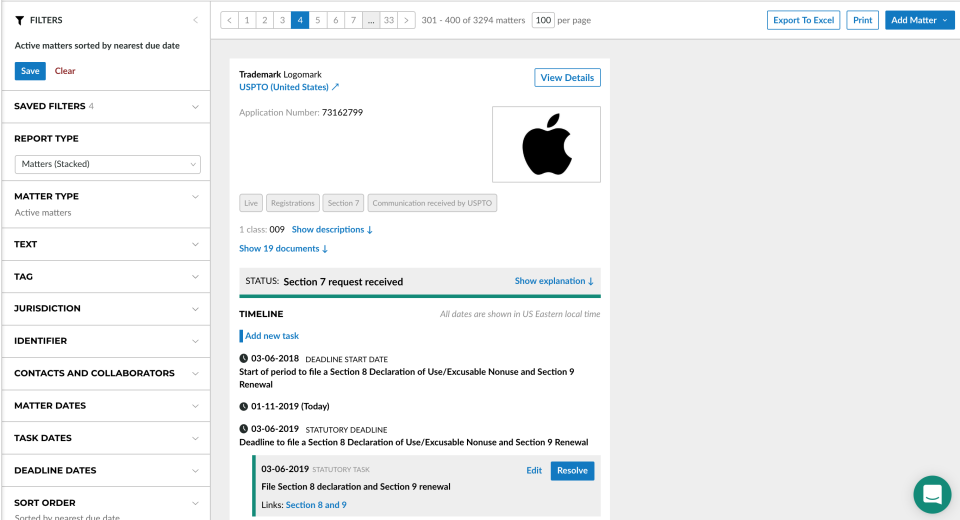Save the current filter
This screenshot has width=960, height=520.
tap(30, 71)
